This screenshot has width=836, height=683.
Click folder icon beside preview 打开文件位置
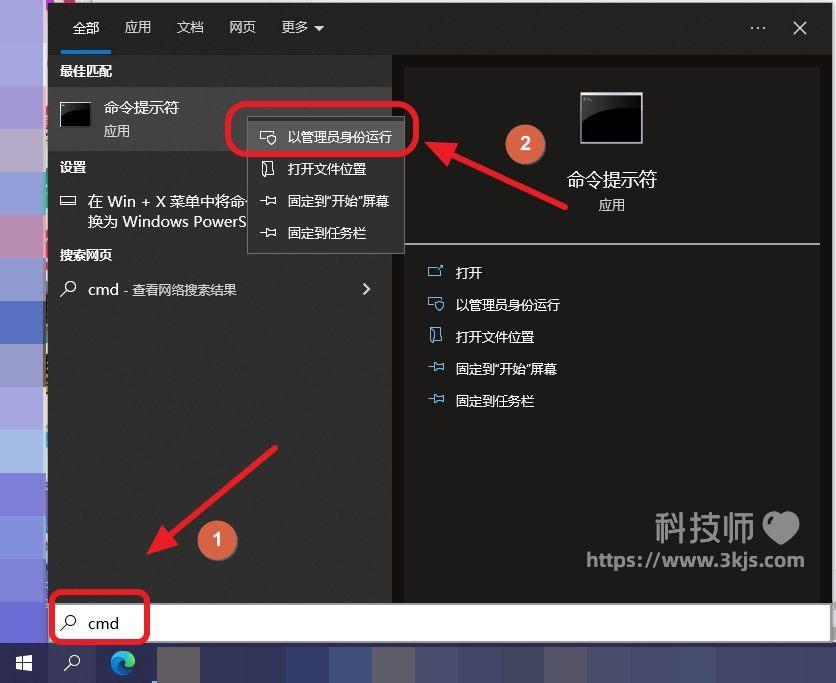pos(436,335)
